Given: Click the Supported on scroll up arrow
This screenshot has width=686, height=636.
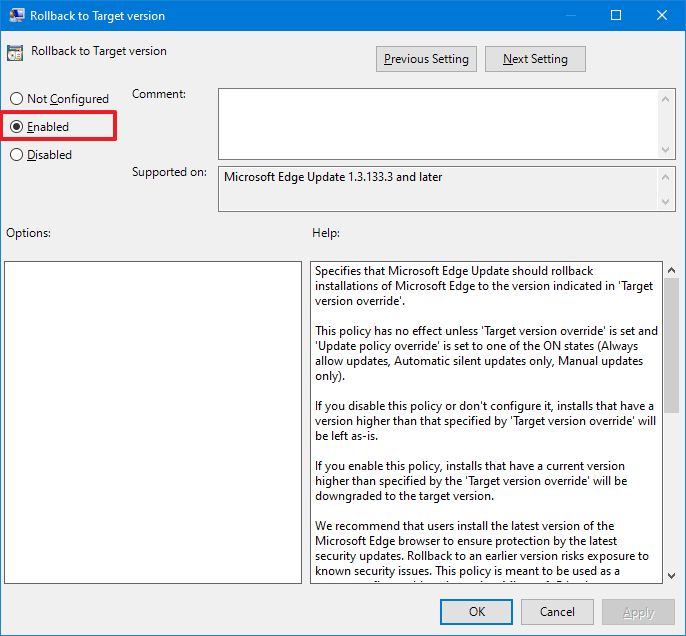Looking at the screenshot, I should [667, 177].
